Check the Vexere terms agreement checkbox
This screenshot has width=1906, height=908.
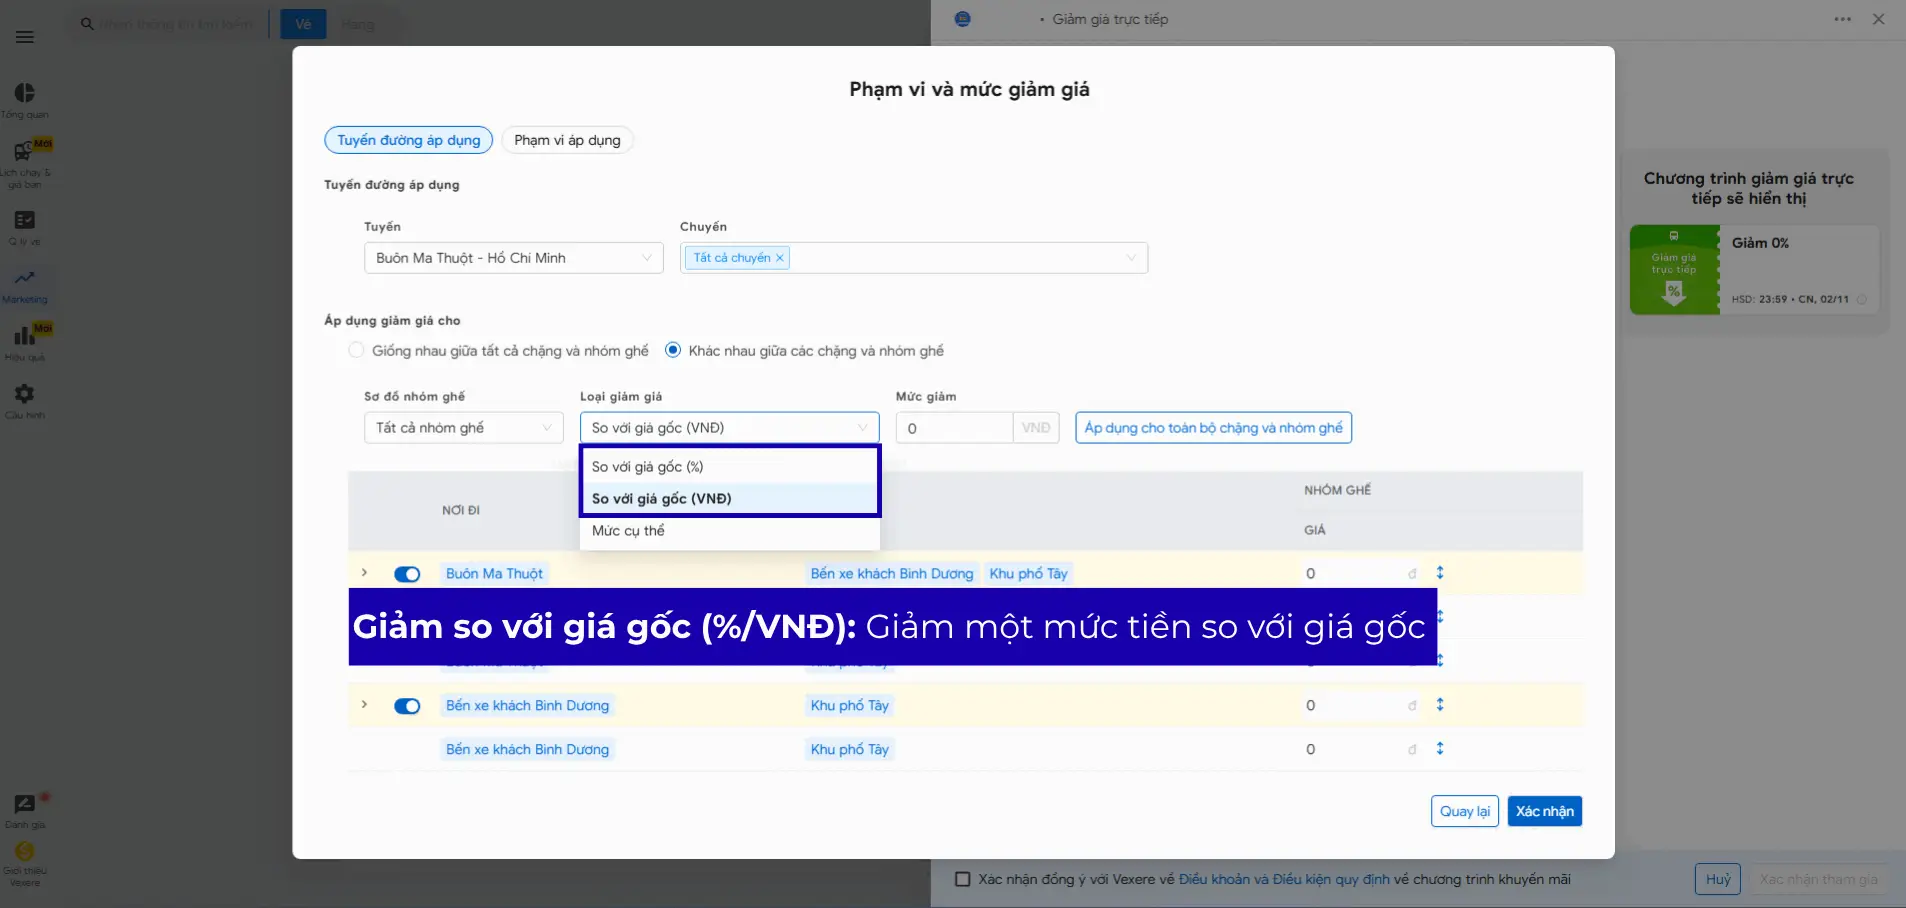click(963, 880)
